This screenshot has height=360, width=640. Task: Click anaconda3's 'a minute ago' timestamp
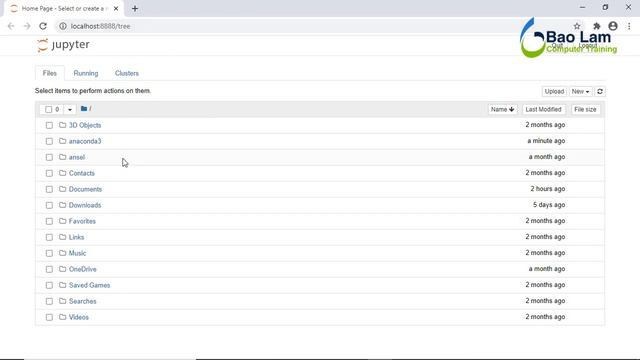(546, 141)
